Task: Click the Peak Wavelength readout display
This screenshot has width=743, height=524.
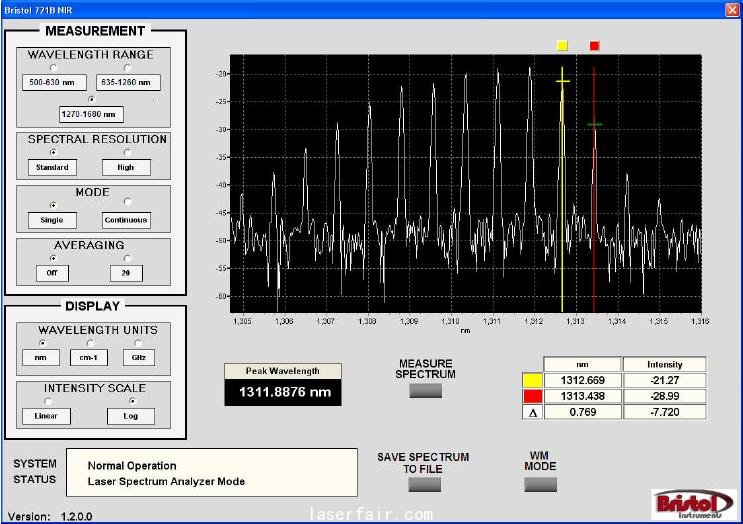Action: pyautogui.click(x=284, y=392)
